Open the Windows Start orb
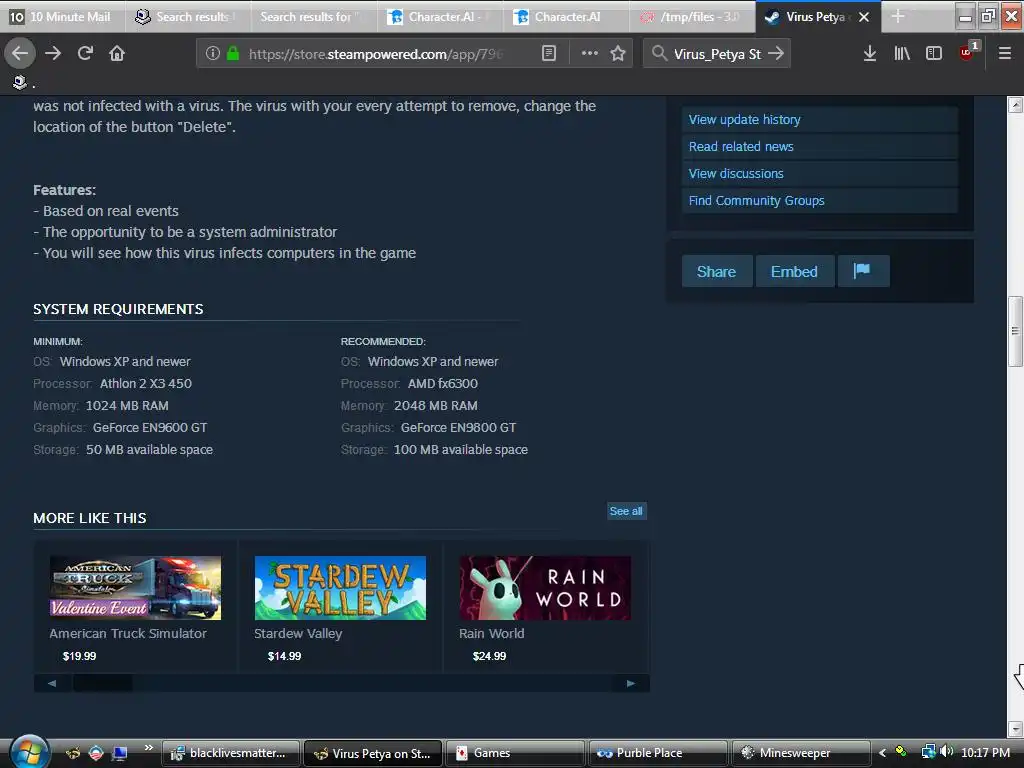The image size is (1024, 768). [29, 752]
